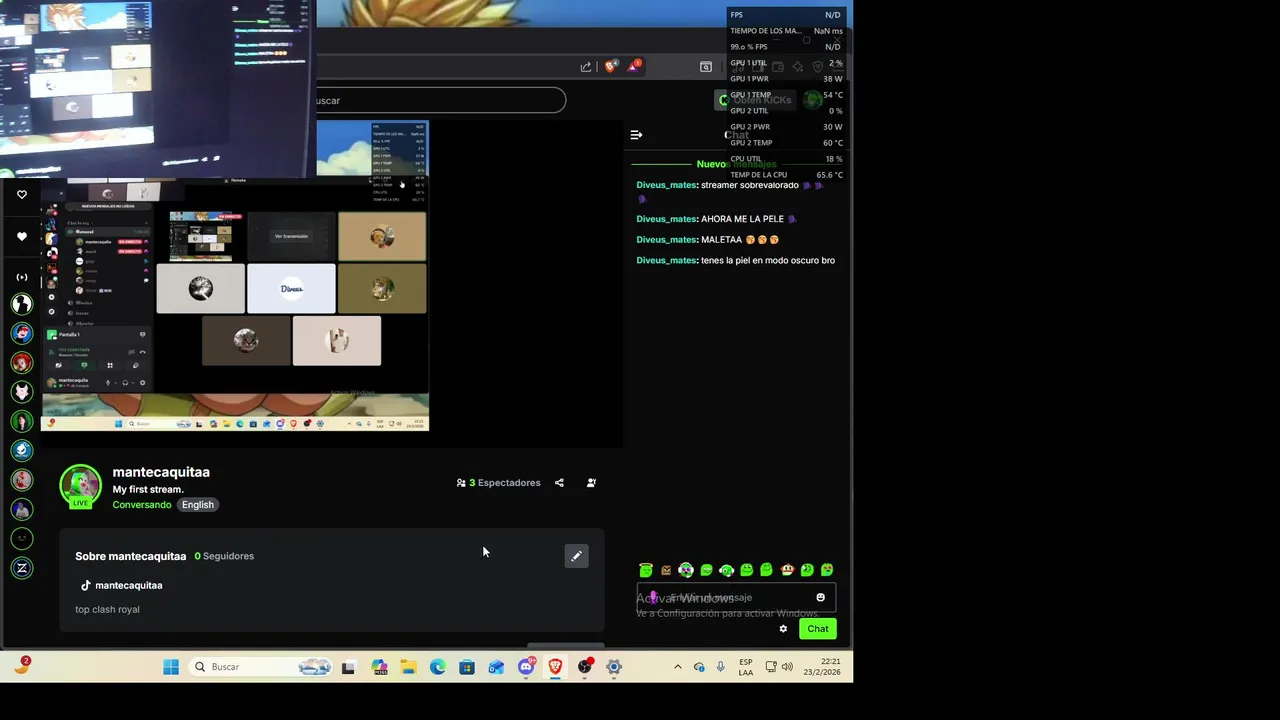Open sidebar channel with the Z logo avatar
This screenshot has width=1280, height=720.
pyautogui.click(x=22, y=568)
